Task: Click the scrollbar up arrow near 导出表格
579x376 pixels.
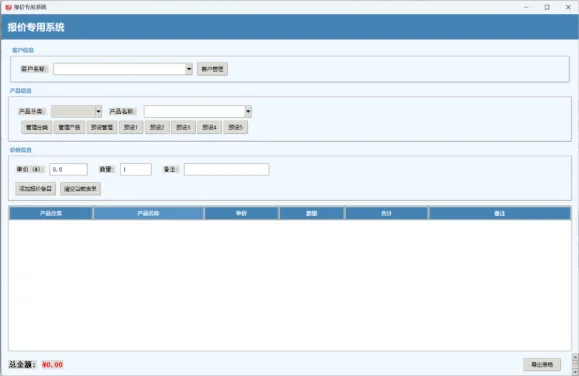Action: (x=575, y=357)
